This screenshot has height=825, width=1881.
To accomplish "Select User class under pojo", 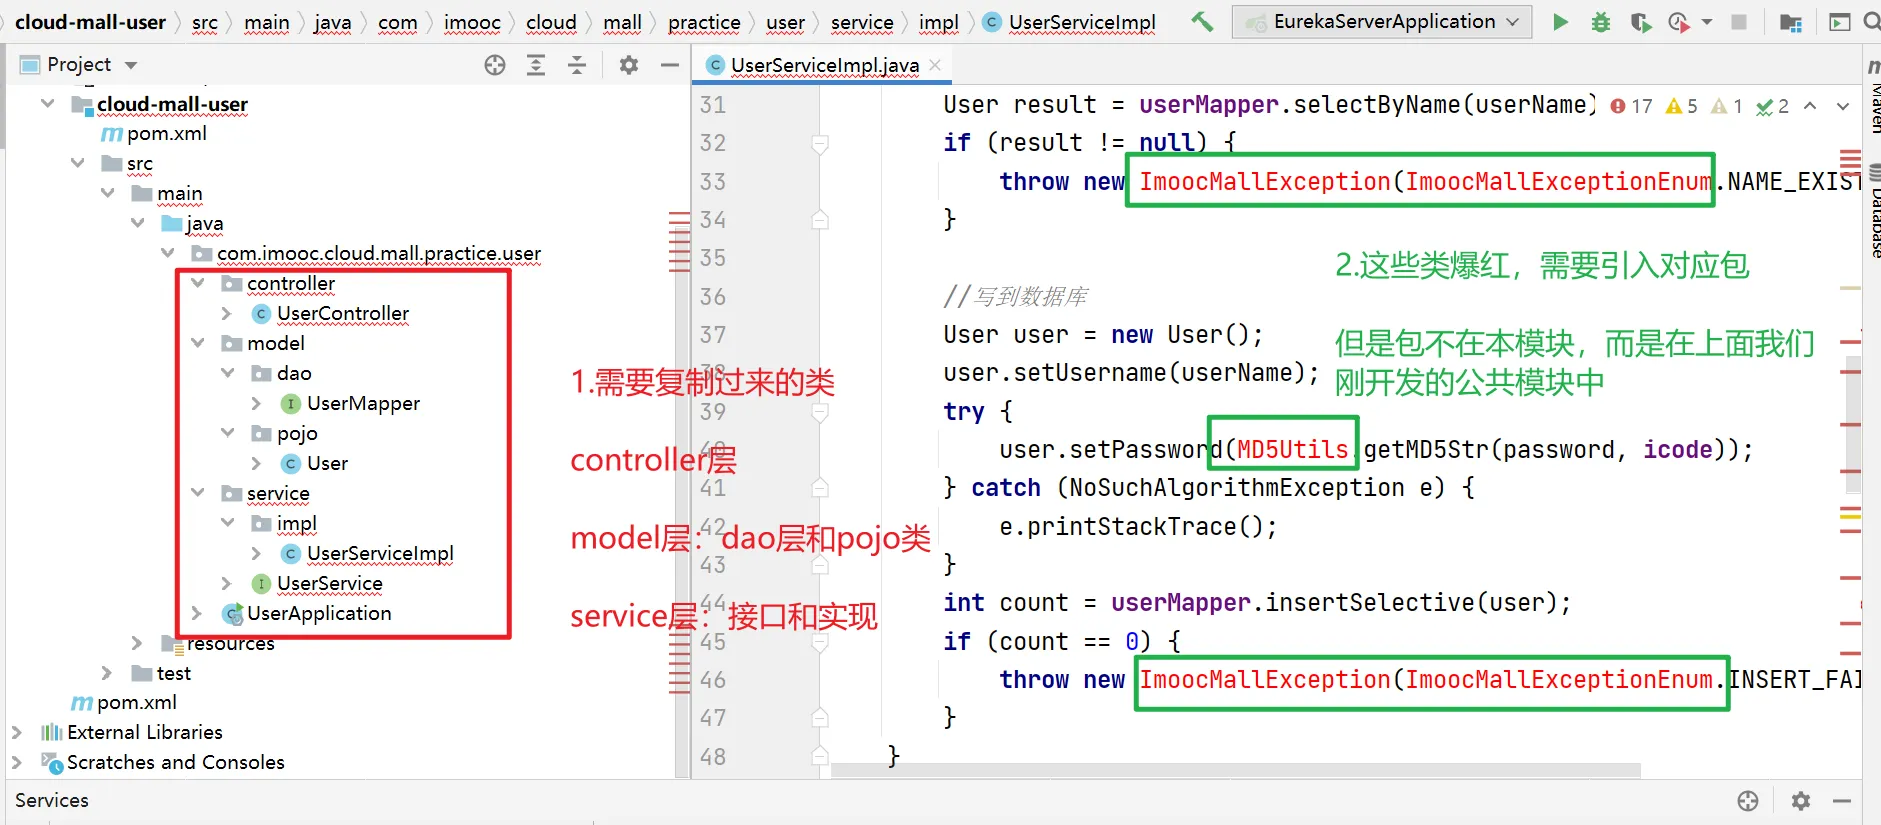I will pos(327,463).
